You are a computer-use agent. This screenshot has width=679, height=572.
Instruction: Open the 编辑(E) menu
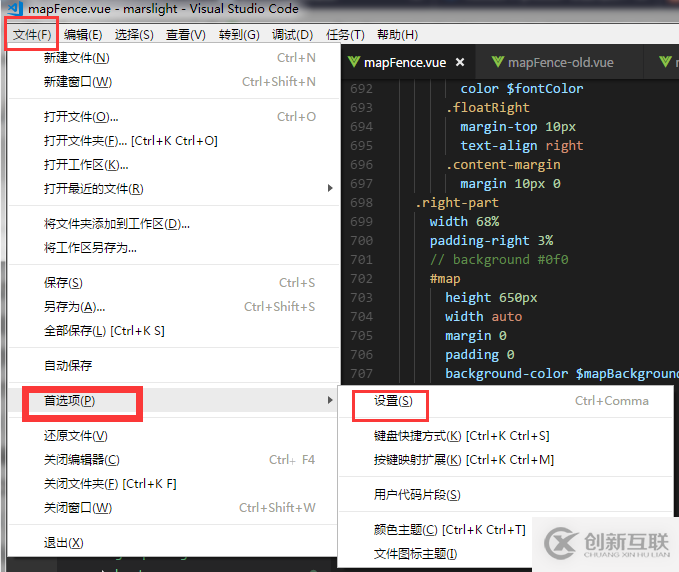click(83, 35)
